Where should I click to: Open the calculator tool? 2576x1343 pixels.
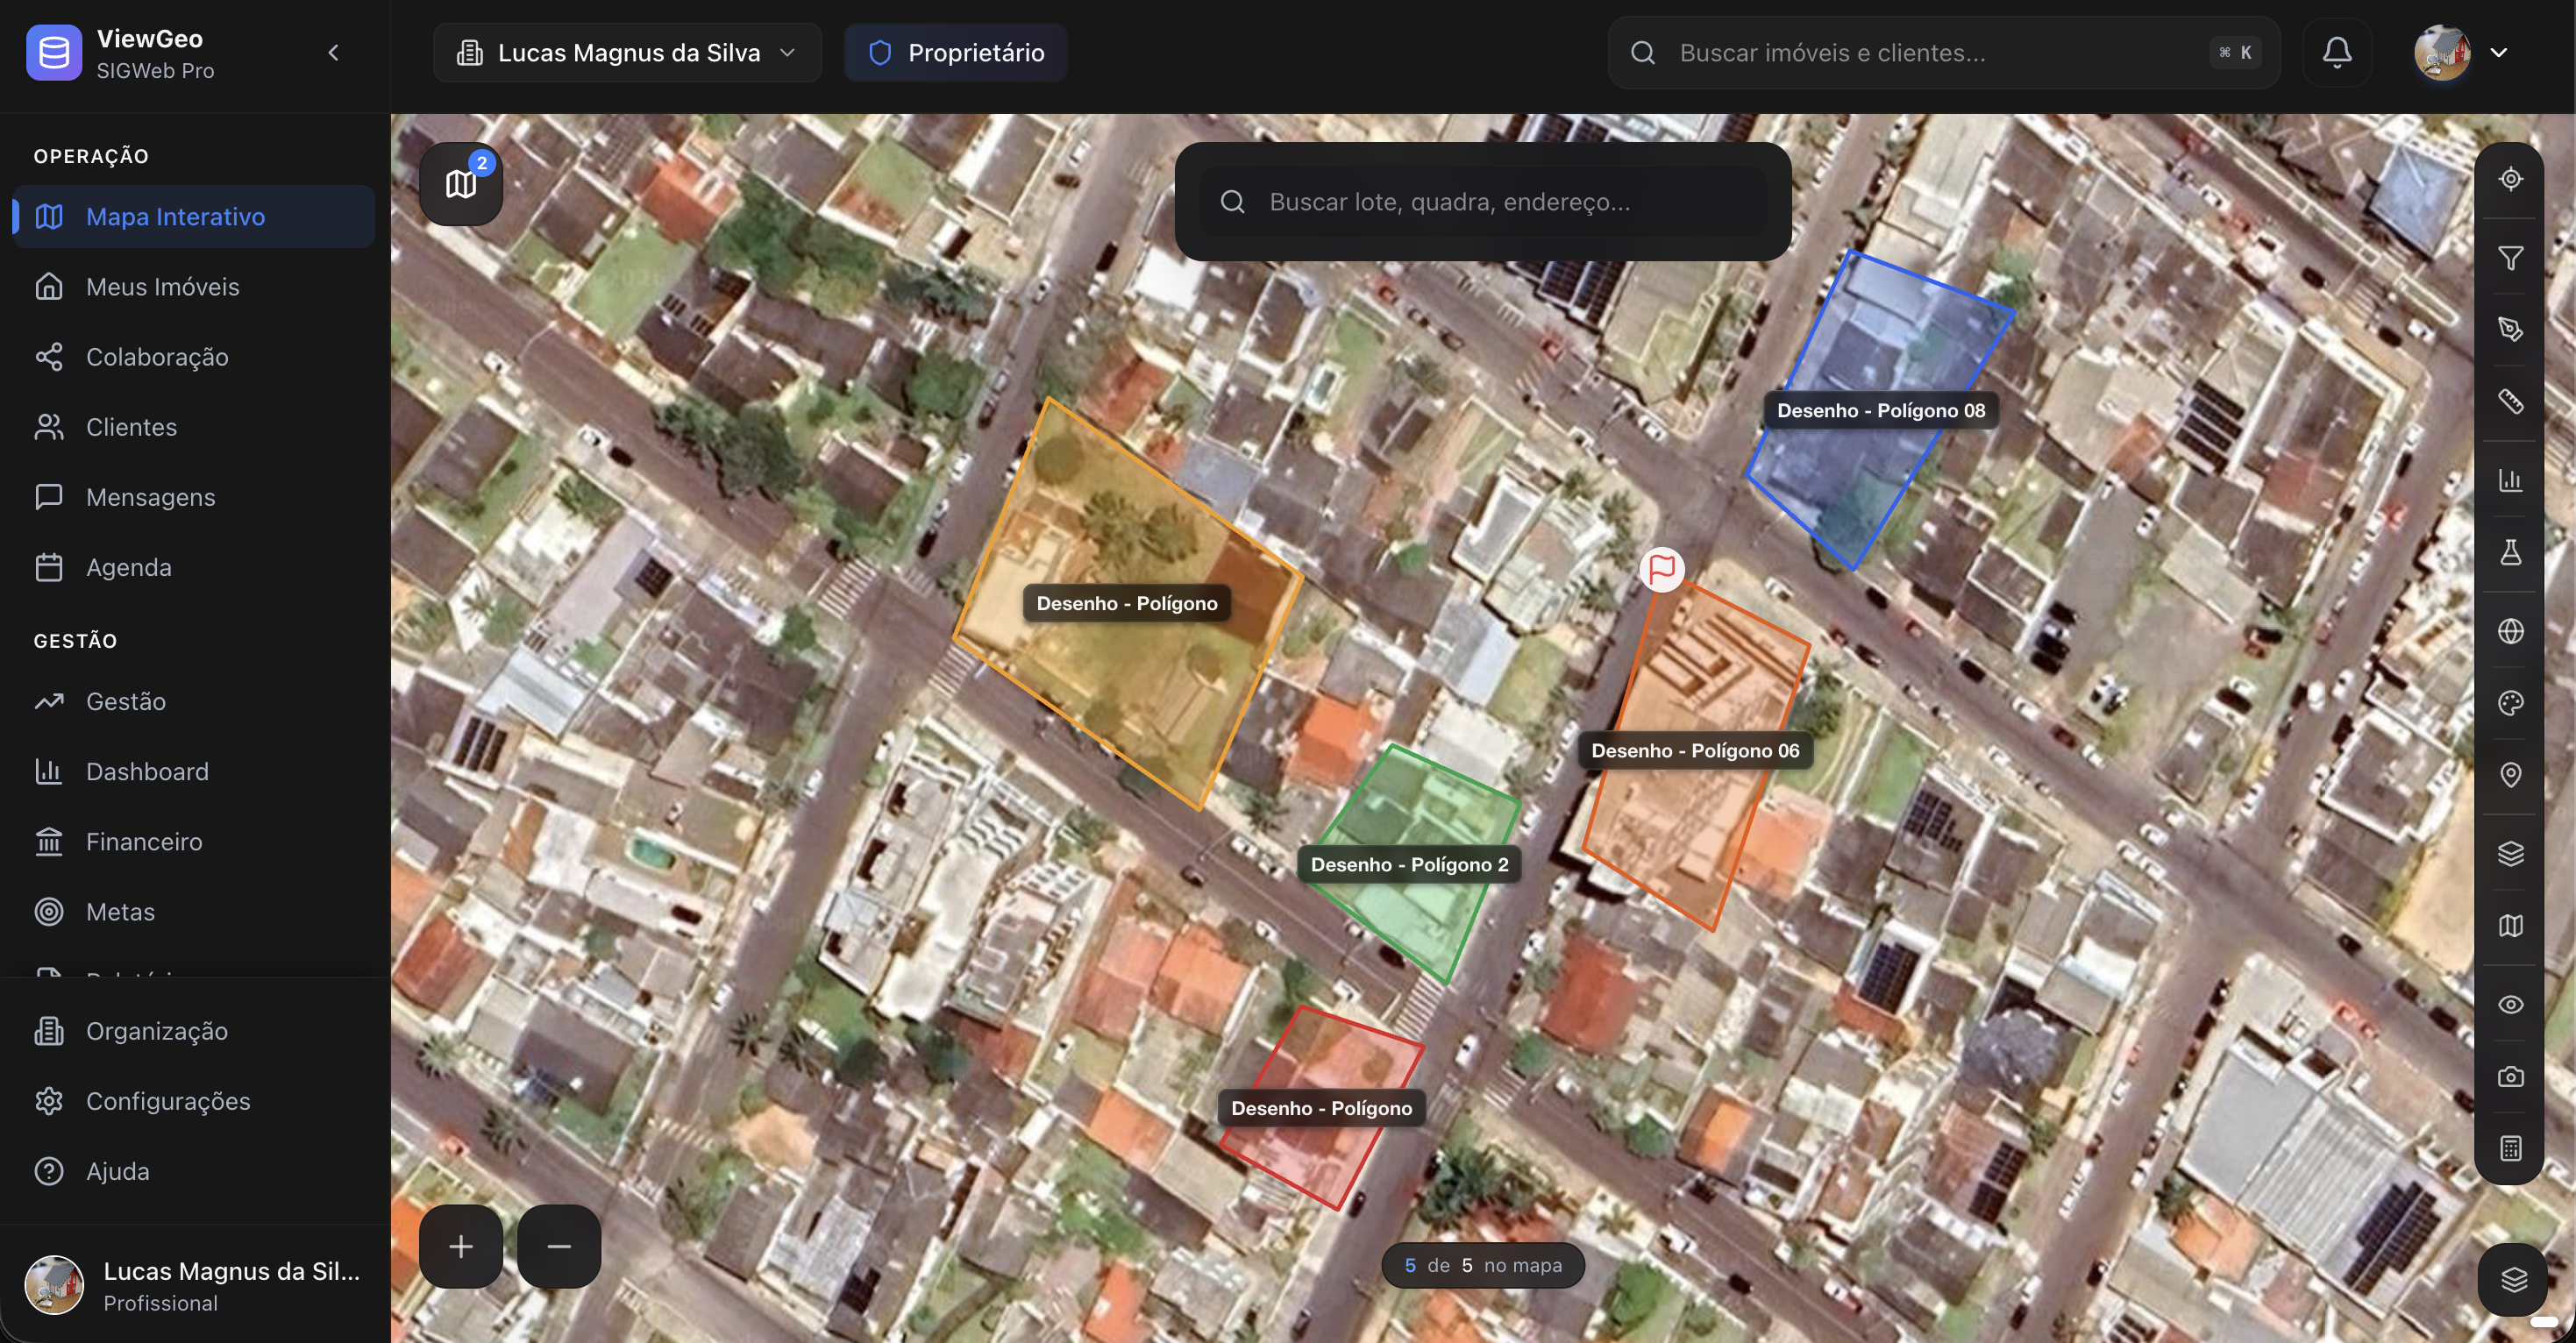tap(2510, 1148)
